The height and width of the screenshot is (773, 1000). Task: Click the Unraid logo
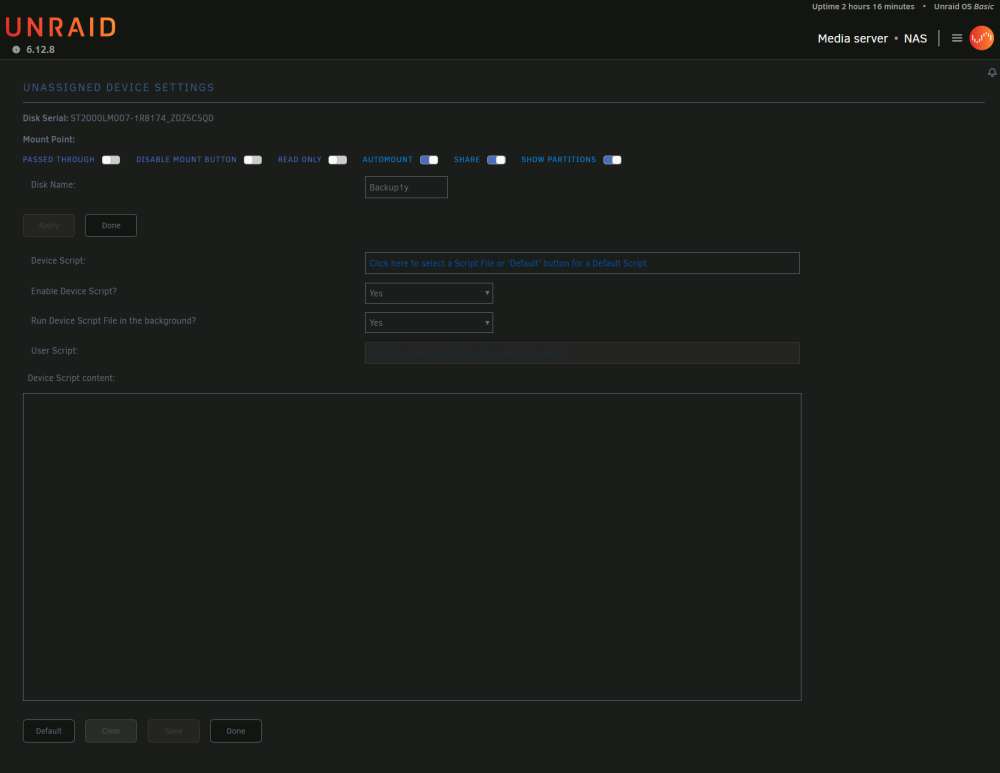click(61, 27)
